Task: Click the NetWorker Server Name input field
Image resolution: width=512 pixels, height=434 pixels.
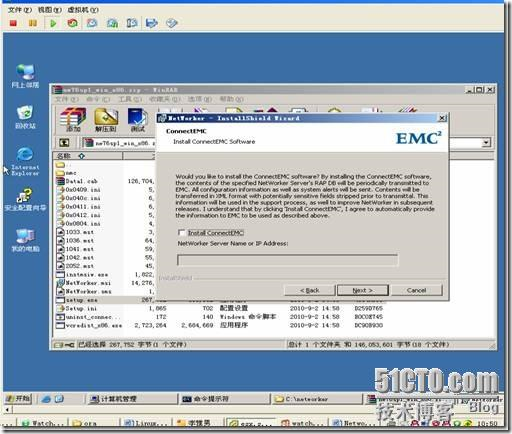Action: coord(288,260)
